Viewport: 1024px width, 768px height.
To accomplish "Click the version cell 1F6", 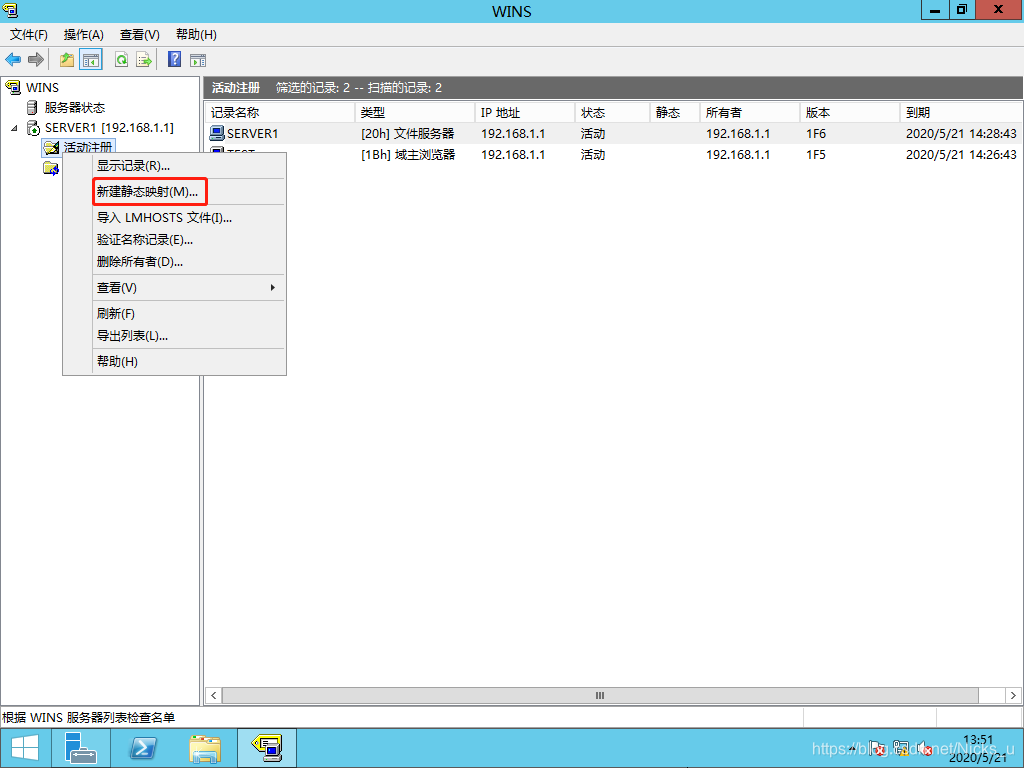I will [816, 134].
